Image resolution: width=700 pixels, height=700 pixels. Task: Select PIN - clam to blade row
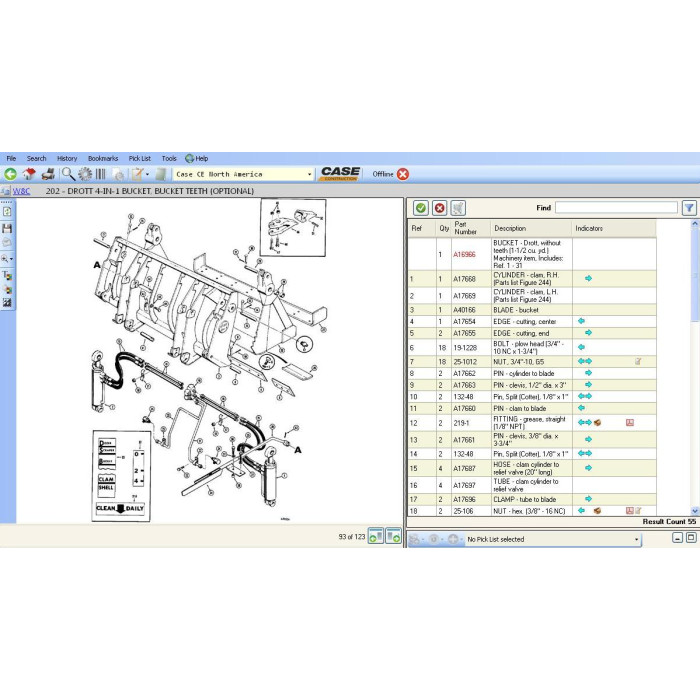point(532,408)
